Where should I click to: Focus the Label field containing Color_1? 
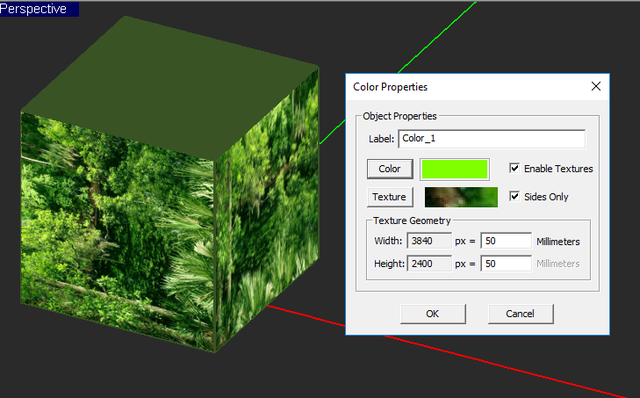(x=491, y=139)
